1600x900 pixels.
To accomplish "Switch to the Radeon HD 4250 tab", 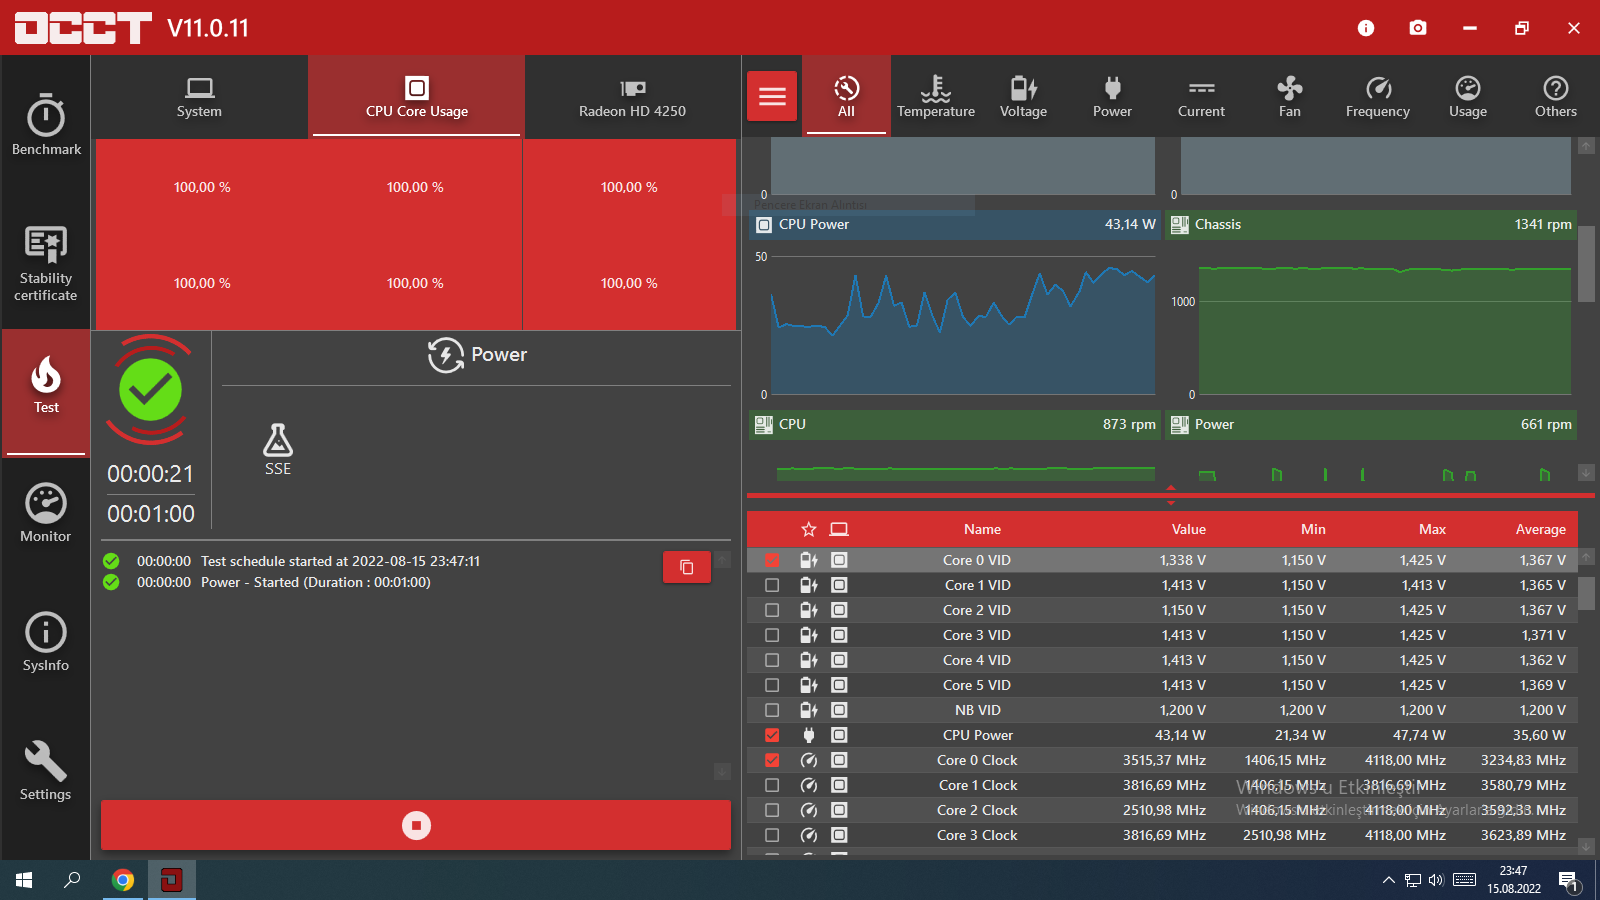I will pyautogui.click(x=632, y=97).
